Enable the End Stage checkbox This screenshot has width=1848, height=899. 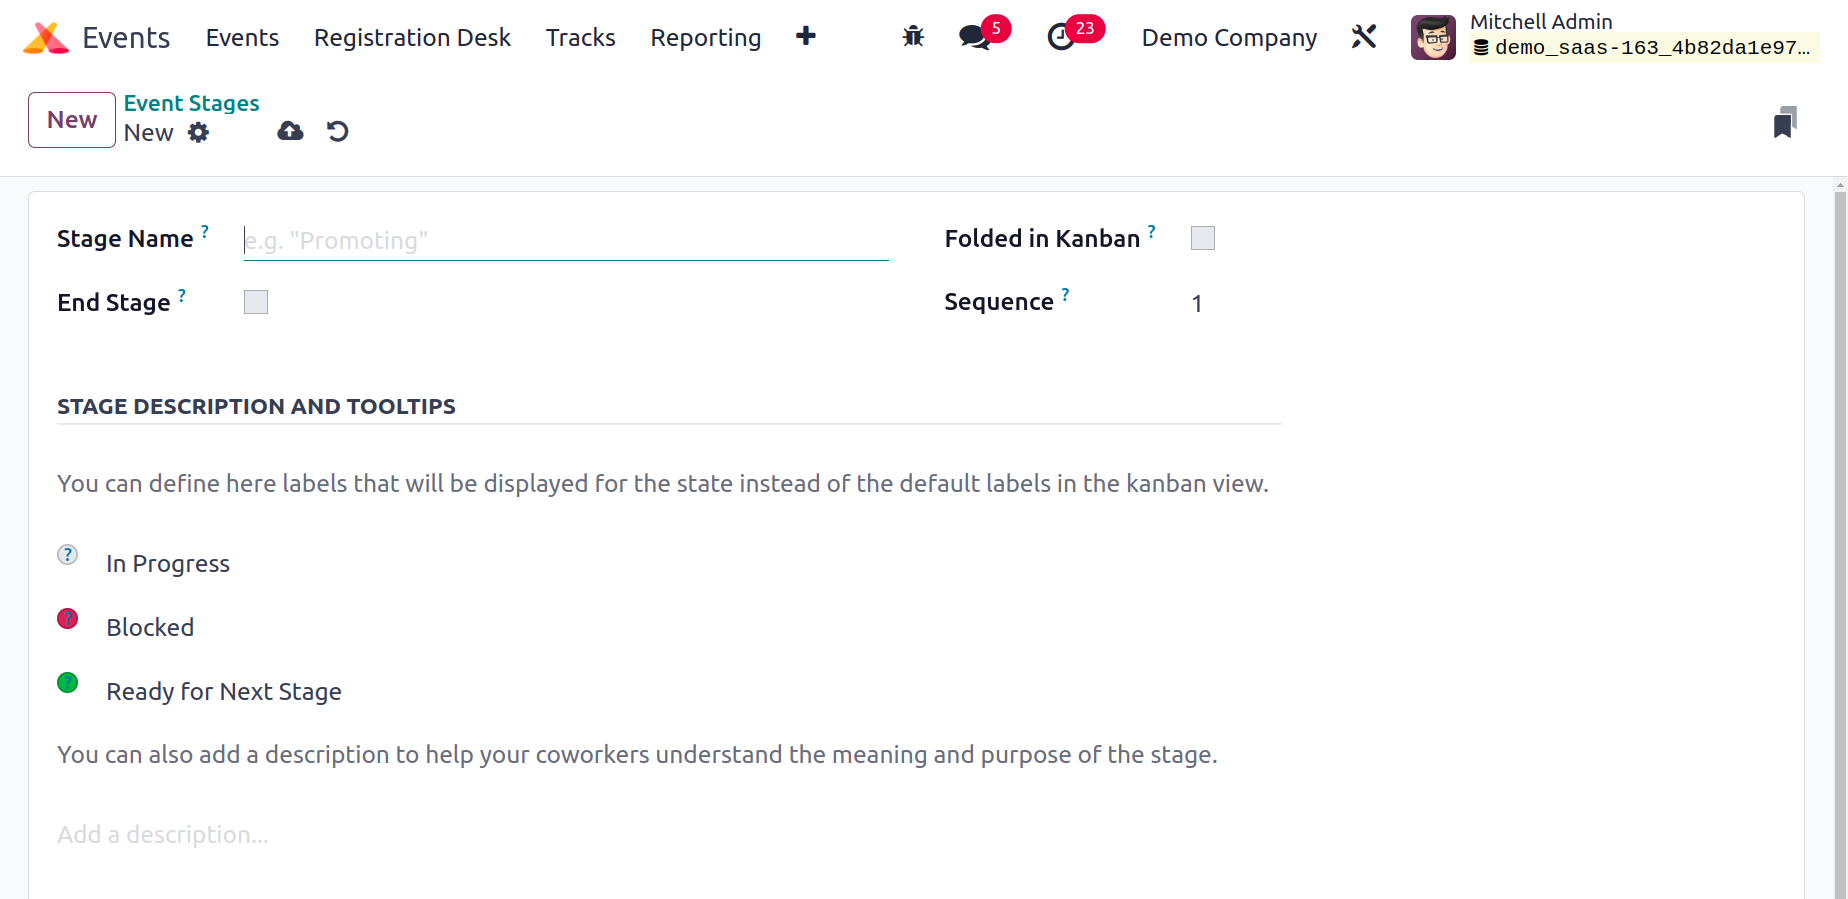click(x=256, y=302)
